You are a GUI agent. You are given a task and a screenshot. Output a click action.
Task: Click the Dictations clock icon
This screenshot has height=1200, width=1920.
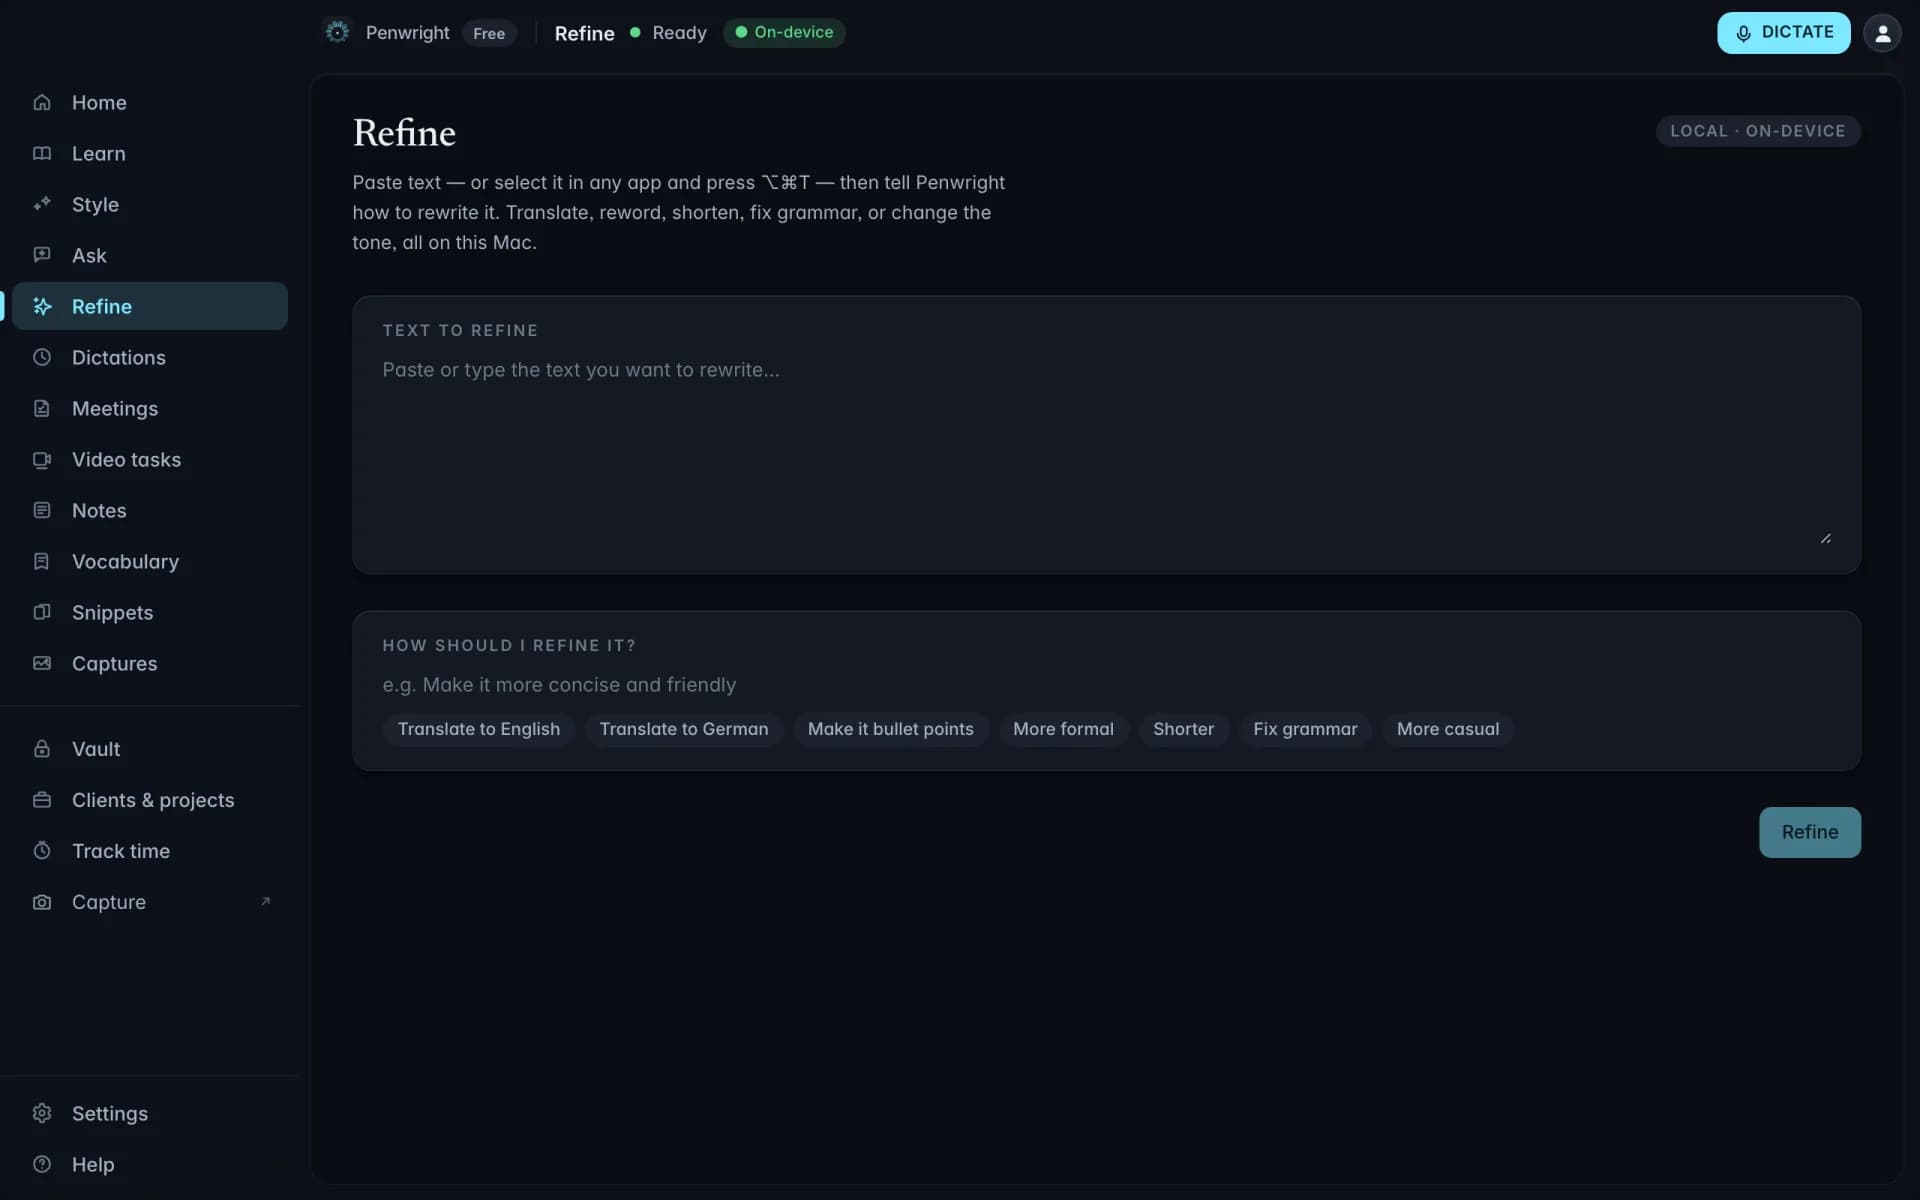click(42, 357)
